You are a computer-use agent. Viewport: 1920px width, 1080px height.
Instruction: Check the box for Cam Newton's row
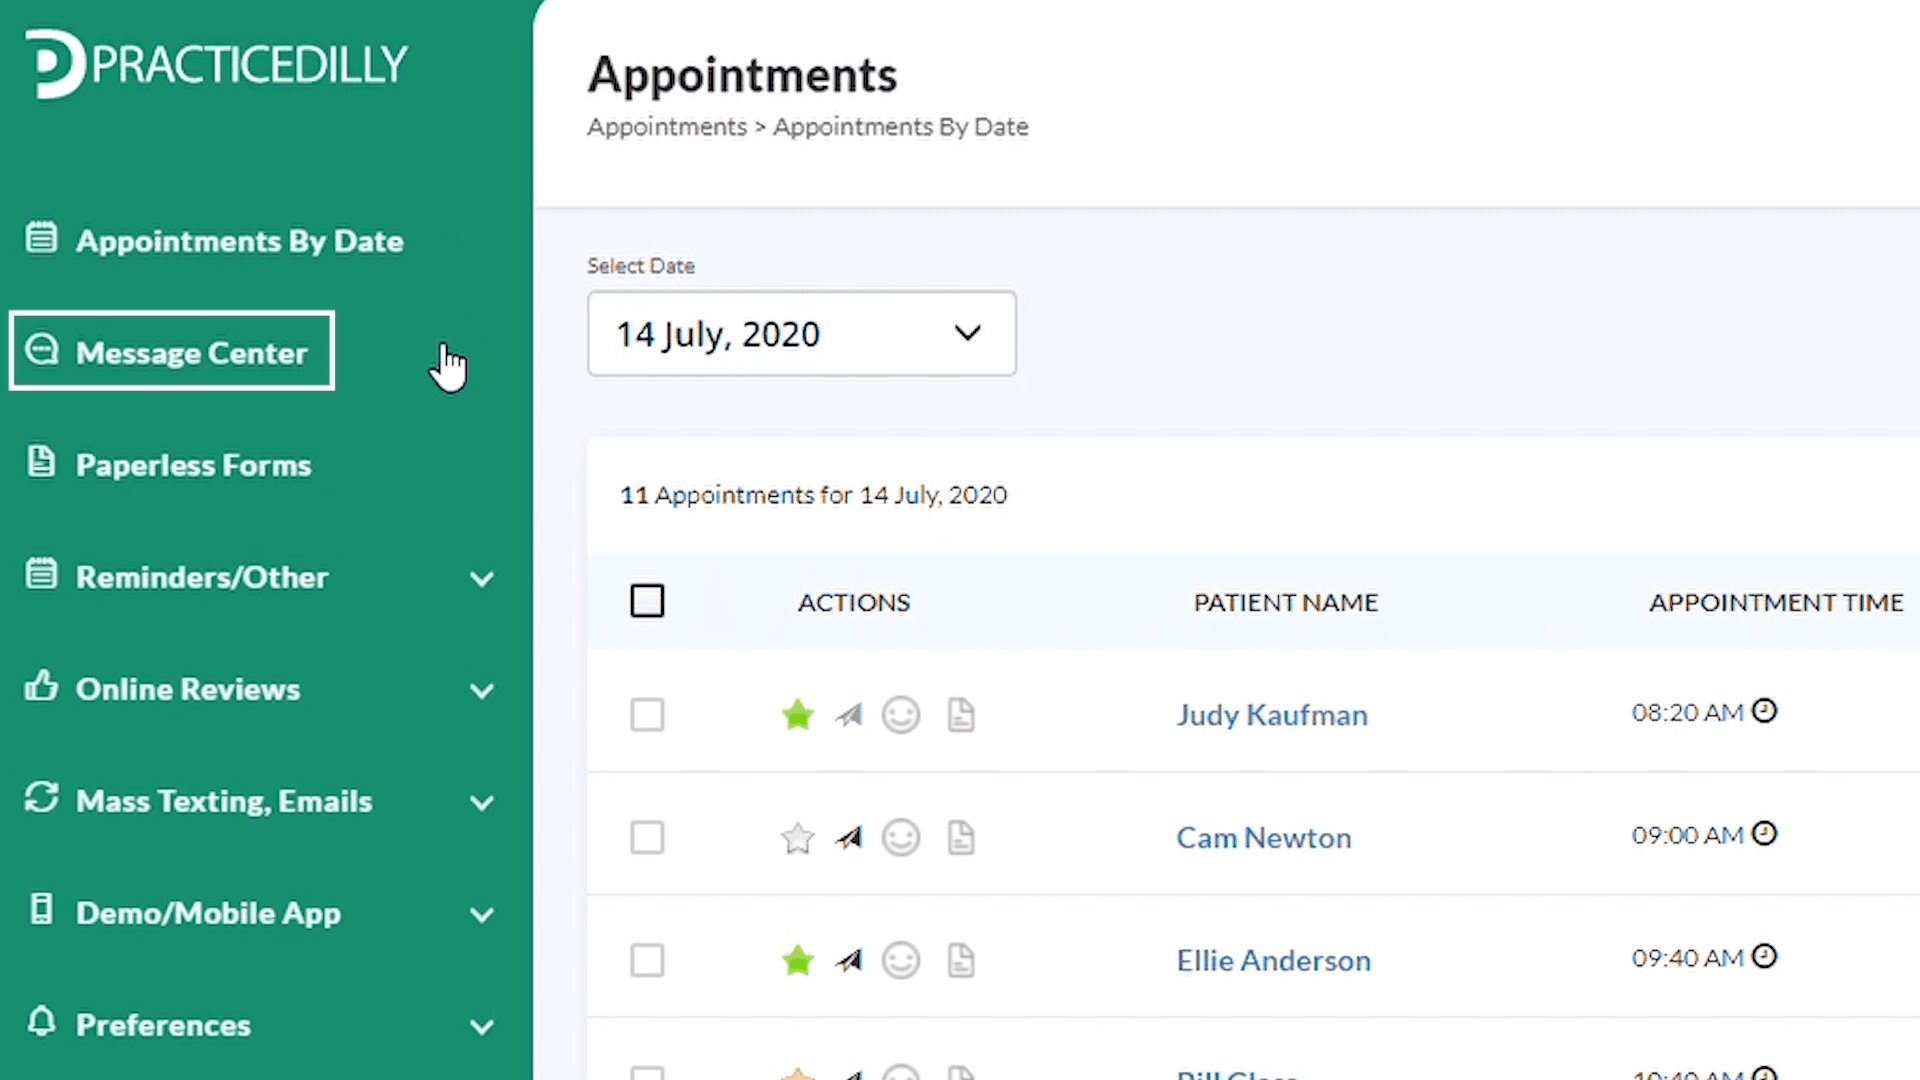pos(647,838)
